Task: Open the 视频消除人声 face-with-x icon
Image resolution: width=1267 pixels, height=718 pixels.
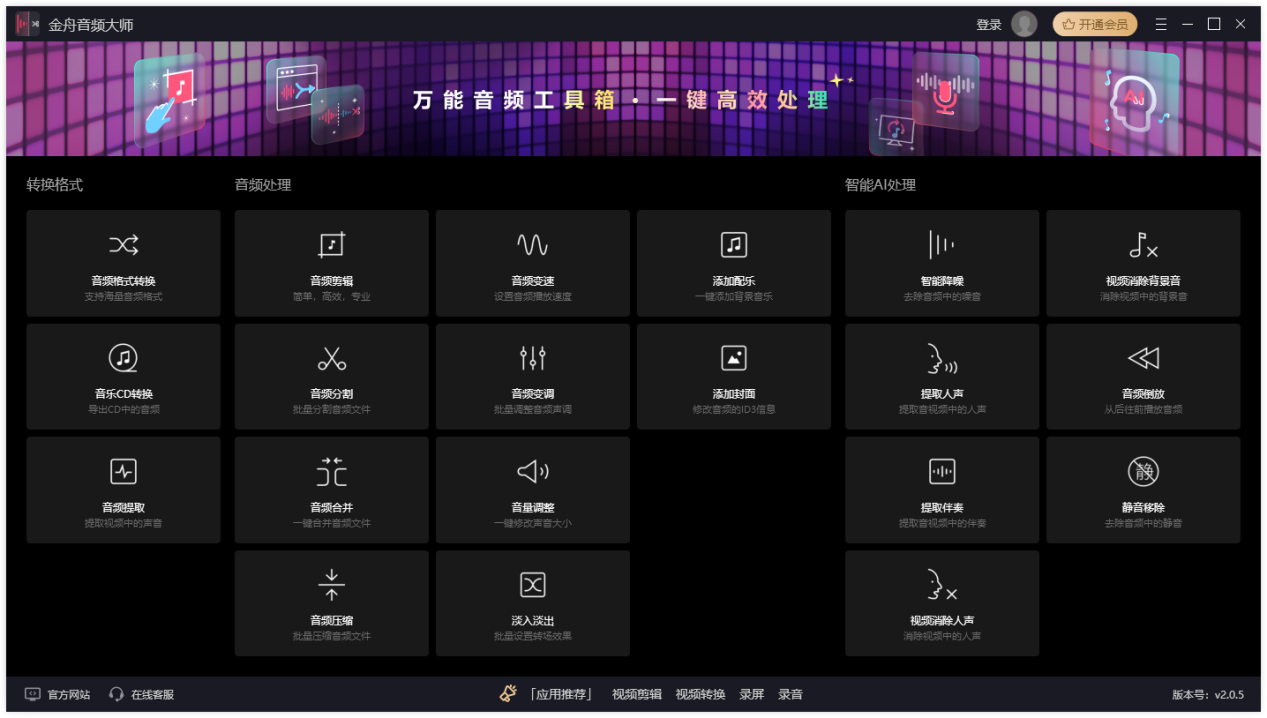Action: [x=941, y=585]
